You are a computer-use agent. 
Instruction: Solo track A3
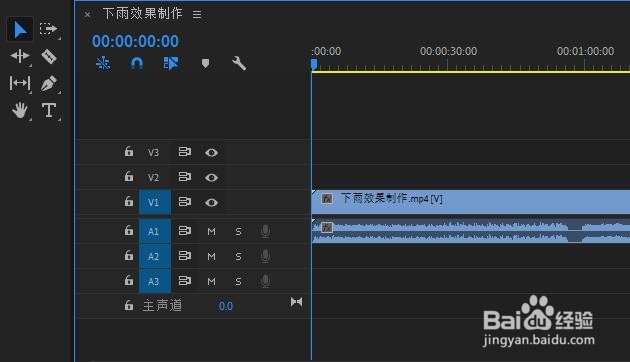pos(238,281)
